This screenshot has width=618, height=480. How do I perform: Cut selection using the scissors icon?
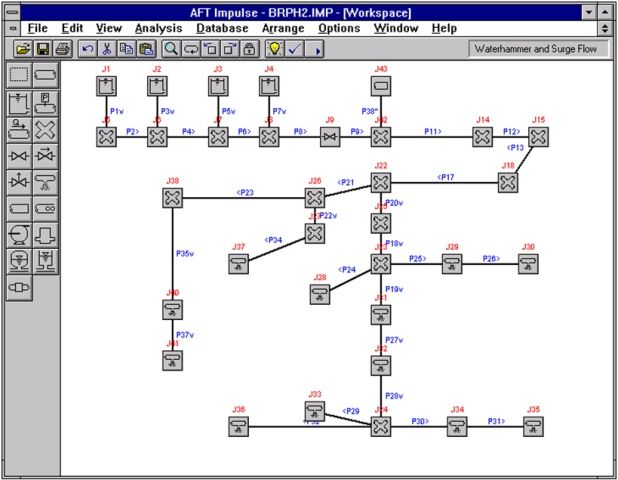click(x=107, y=49)
